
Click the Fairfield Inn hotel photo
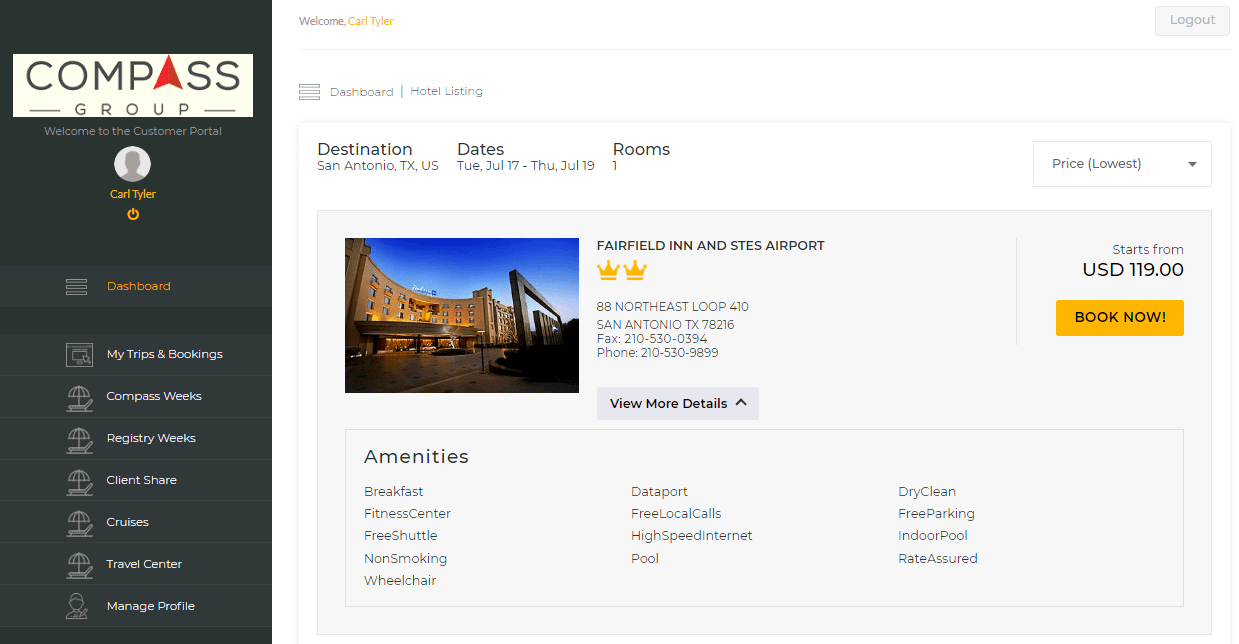(462, 315)
